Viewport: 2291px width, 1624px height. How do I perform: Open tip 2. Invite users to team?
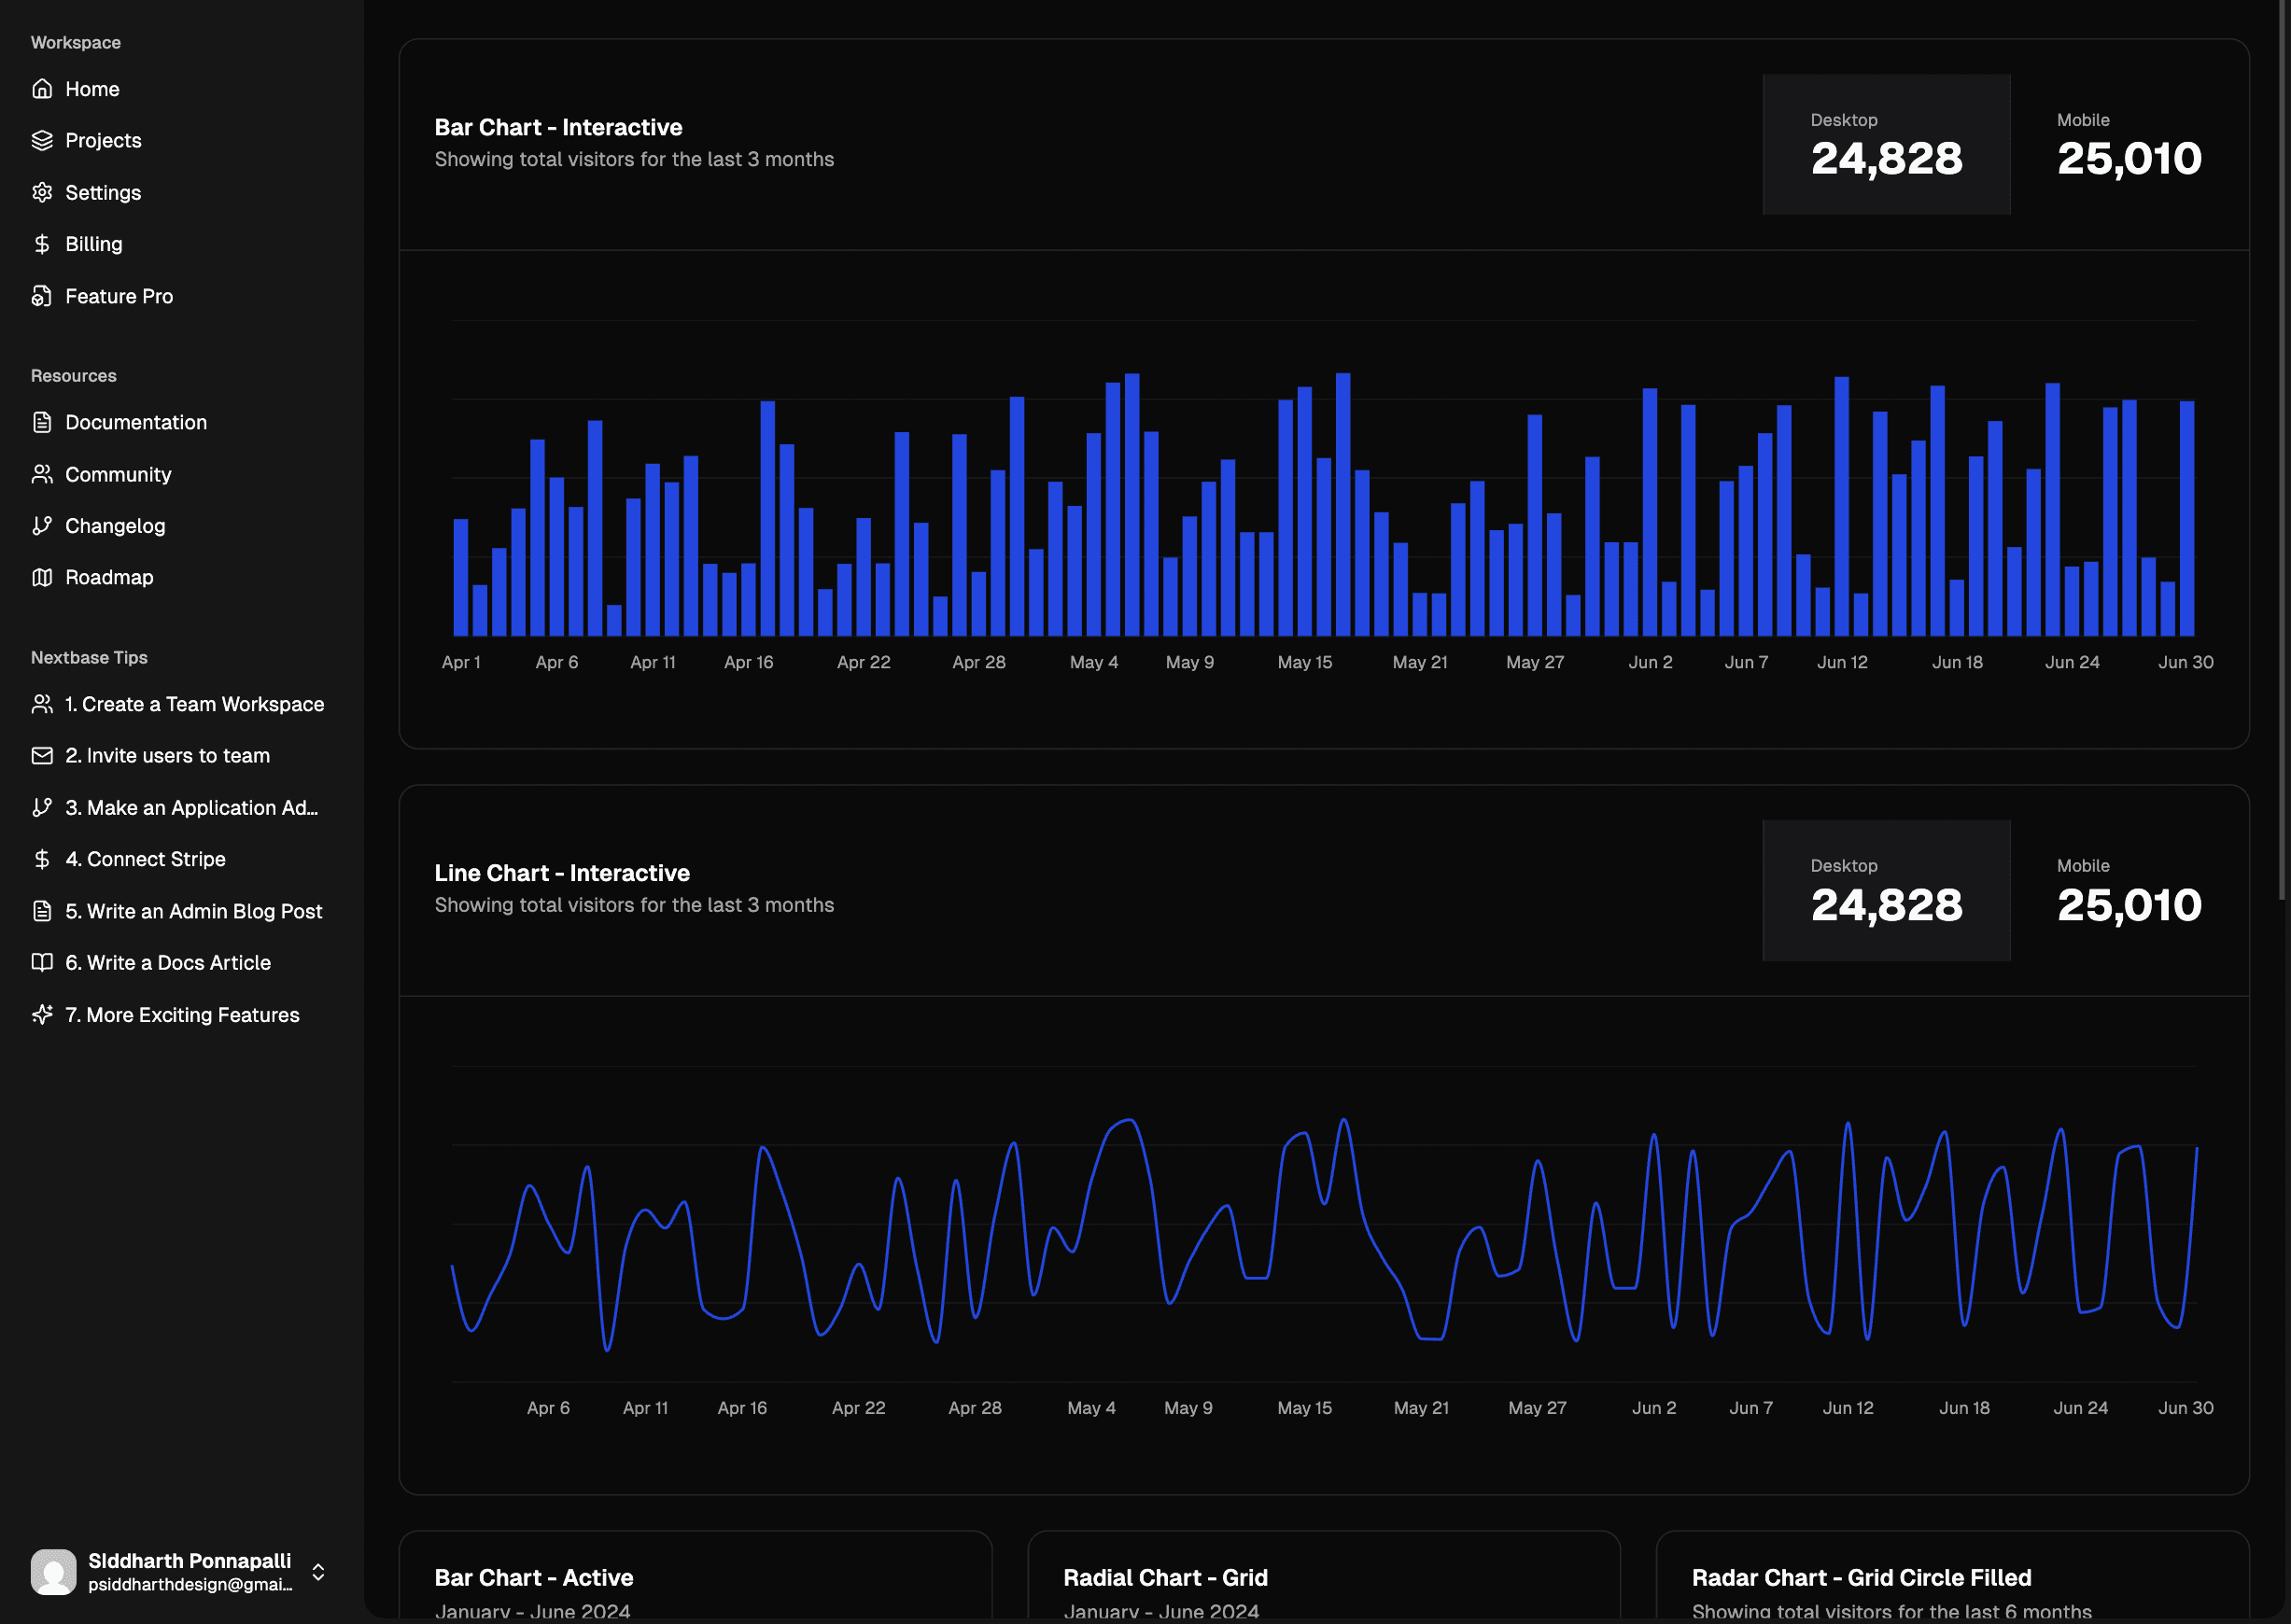pos(182,755)
